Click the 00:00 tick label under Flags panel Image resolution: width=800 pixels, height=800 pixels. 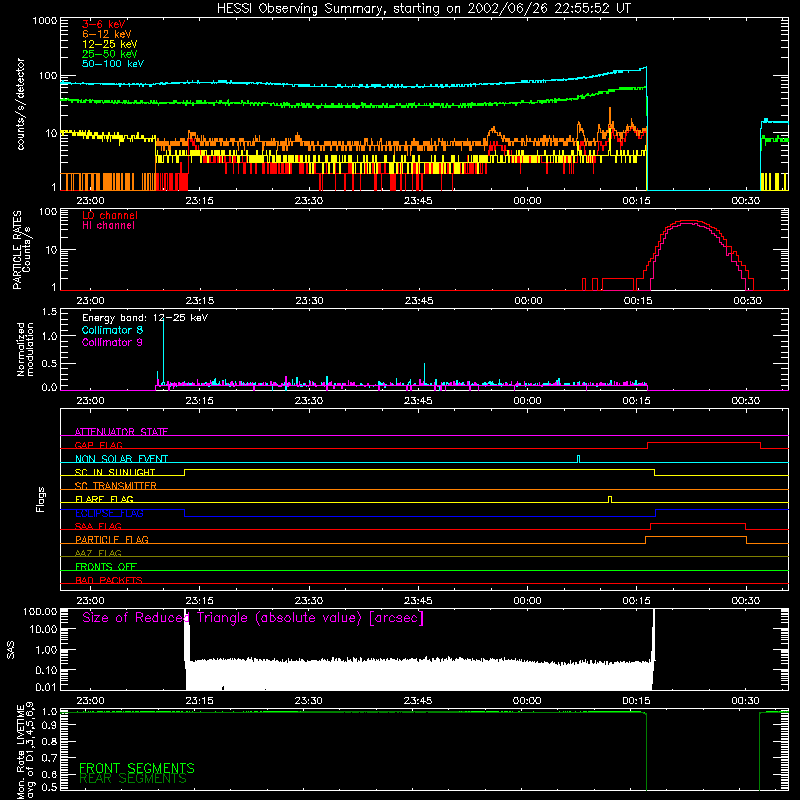pyautogui.click(x=527, y=601)
